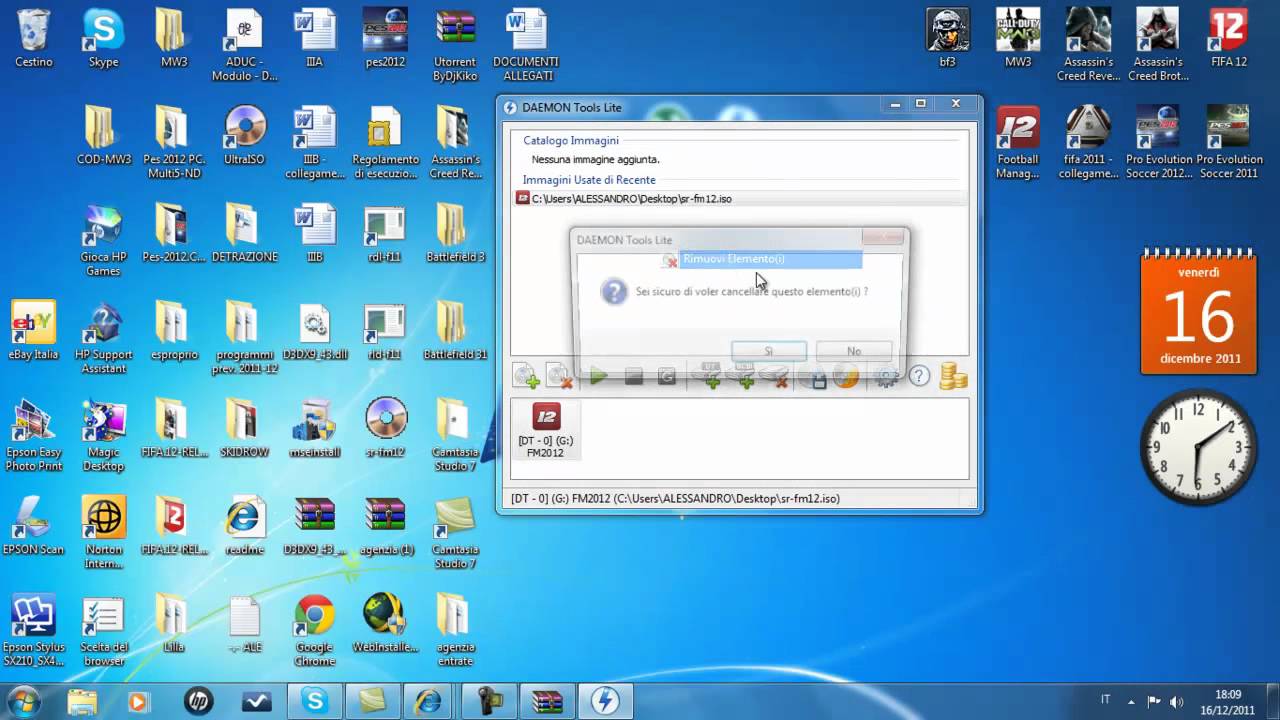Image resolution: width=1280 pixels, height=720 pixels.
Task: Click the Skype taskbar button
Action: (x=315, y=702)
